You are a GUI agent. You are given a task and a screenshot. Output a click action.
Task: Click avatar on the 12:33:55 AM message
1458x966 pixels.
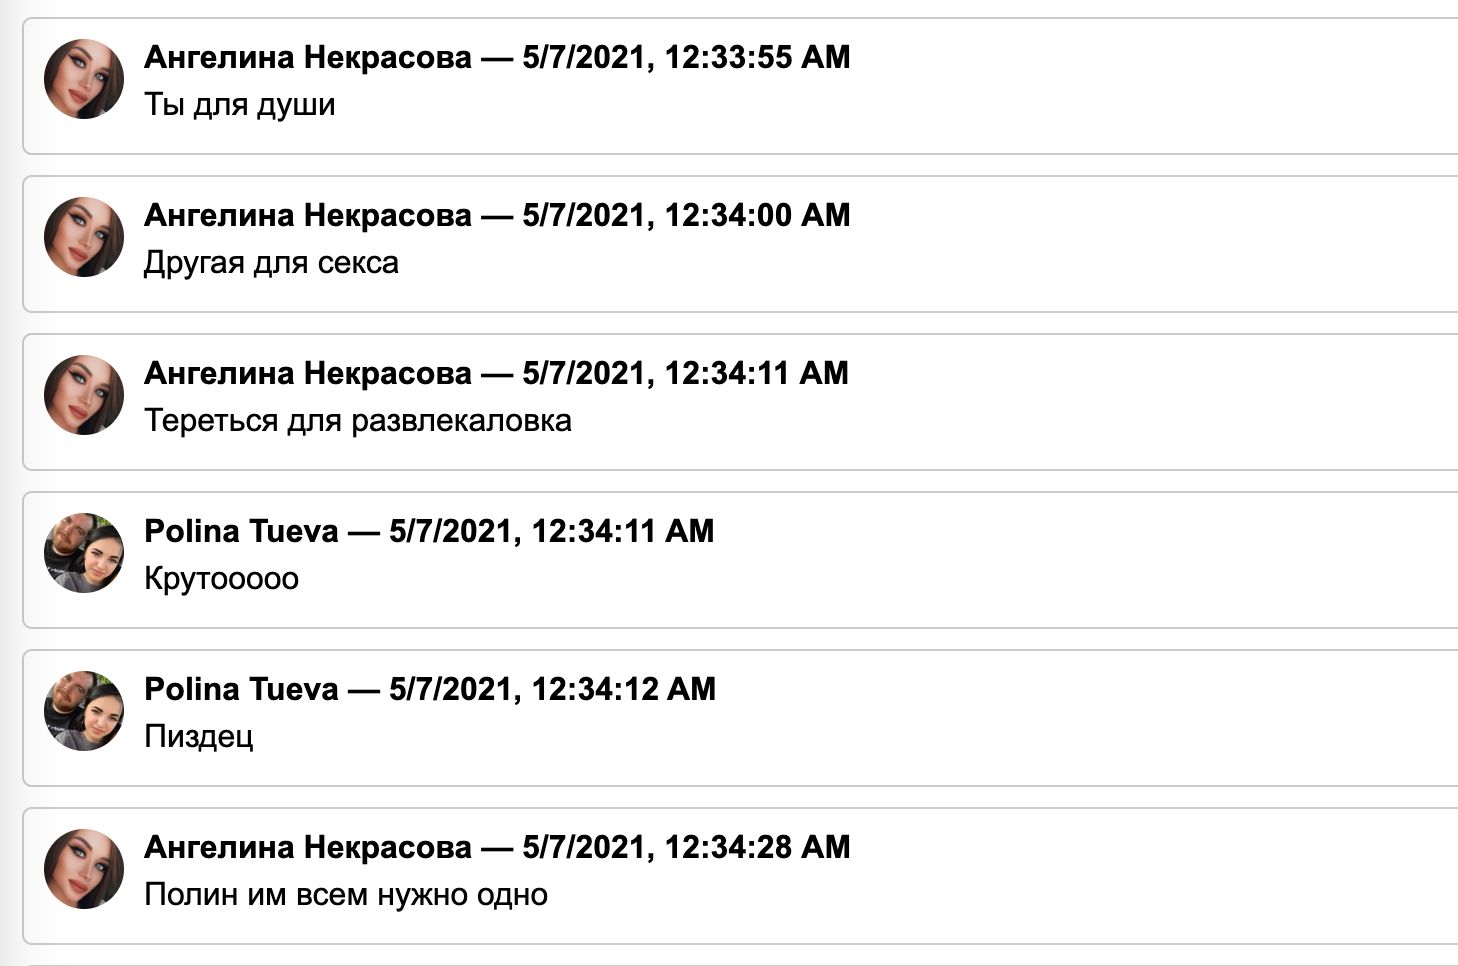[84, 79]
